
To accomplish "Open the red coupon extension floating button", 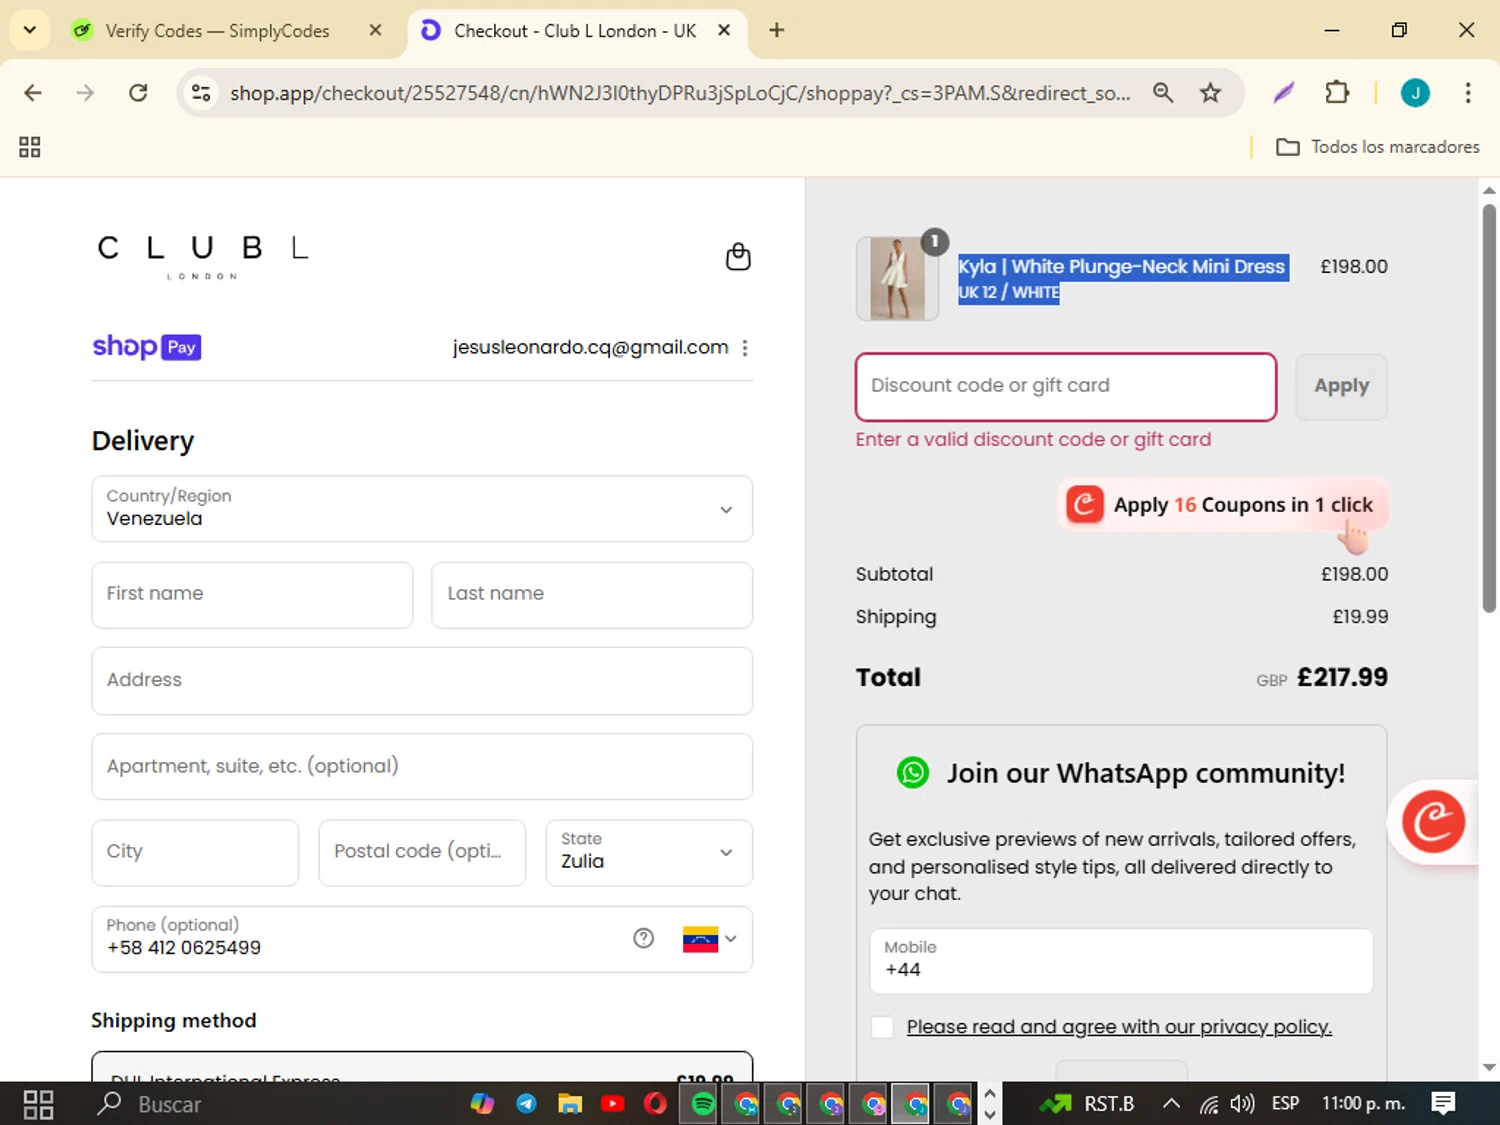I will click(x=1433, y=822).
